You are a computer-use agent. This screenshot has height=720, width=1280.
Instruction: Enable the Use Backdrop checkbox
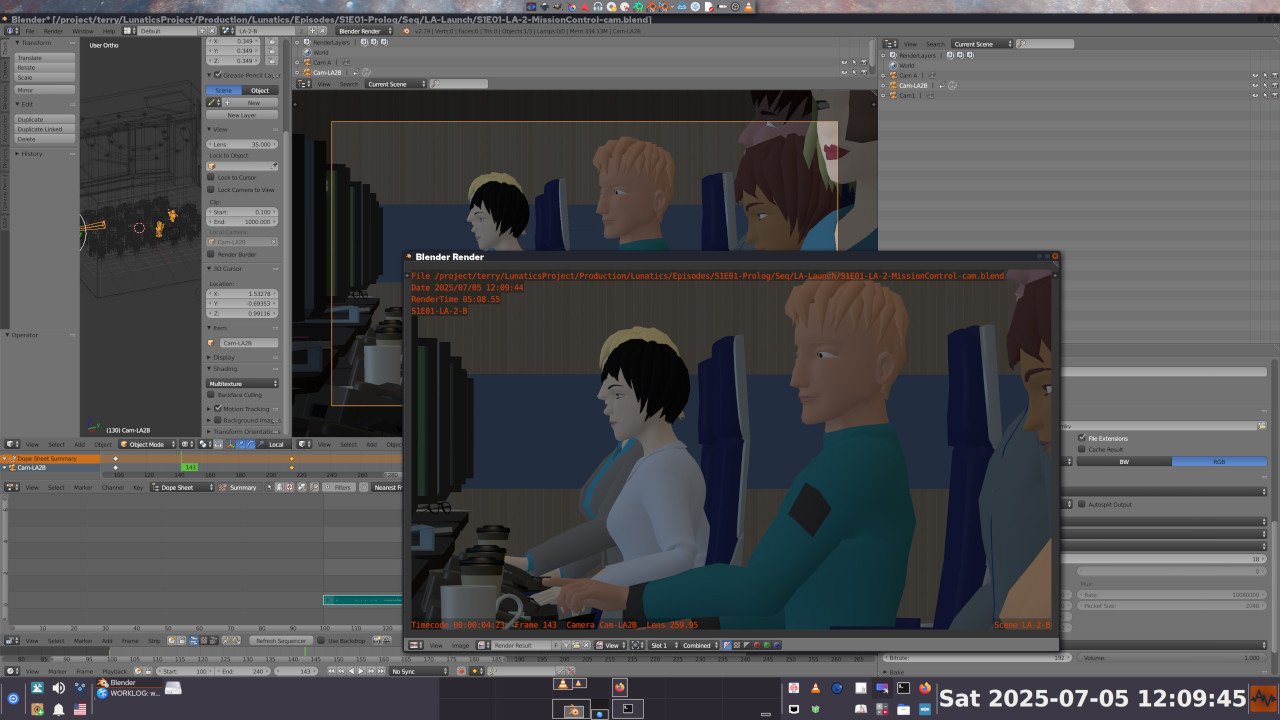tap(322, 640)
